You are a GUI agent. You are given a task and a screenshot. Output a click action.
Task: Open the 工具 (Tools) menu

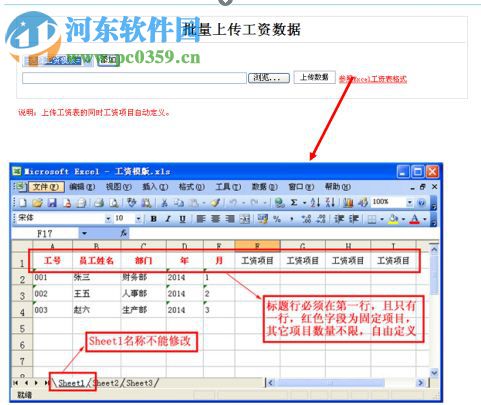(228, 187)
